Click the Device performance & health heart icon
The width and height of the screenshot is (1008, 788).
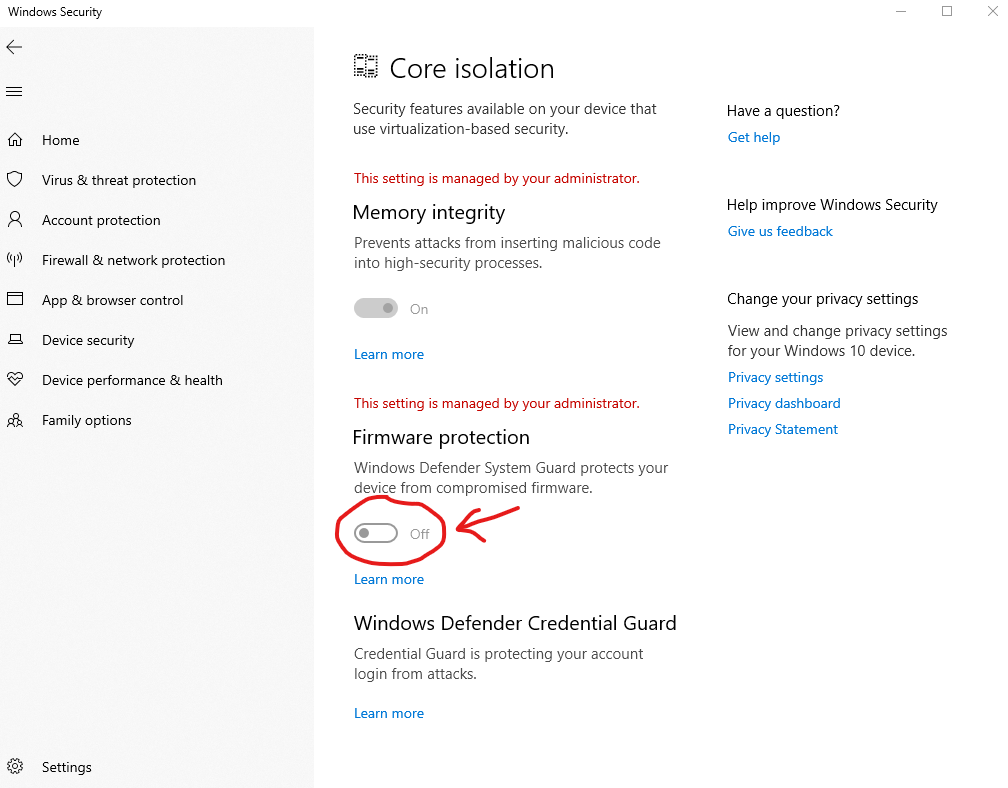[x=15, y=380]
